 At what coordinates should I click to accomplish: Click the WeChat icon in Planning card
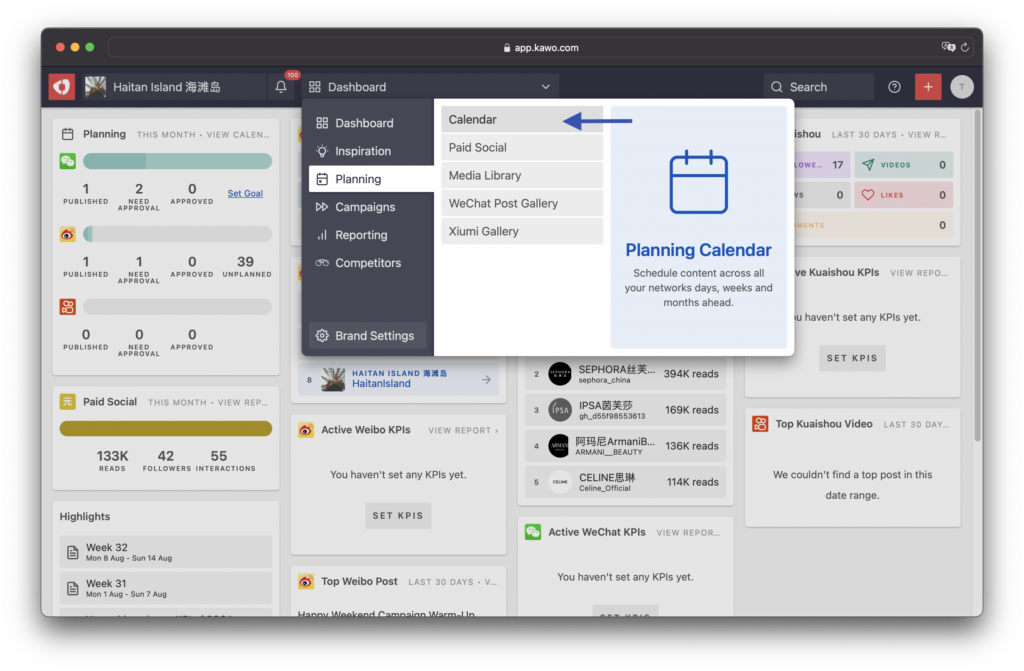tap(68, 161)
